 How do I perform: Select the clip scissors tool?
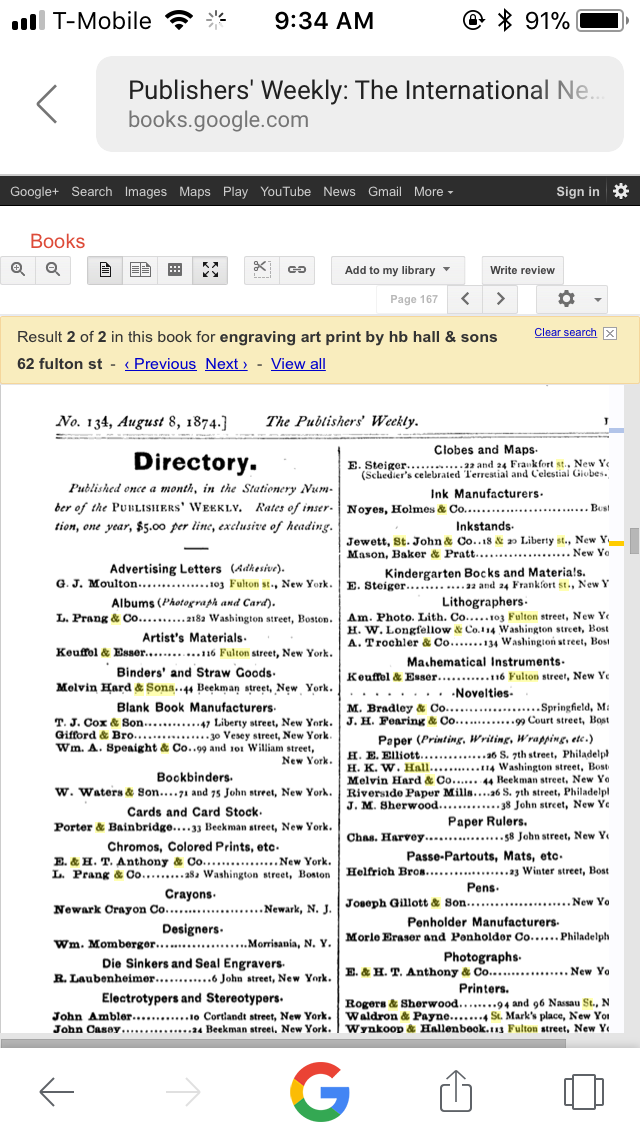262,270
